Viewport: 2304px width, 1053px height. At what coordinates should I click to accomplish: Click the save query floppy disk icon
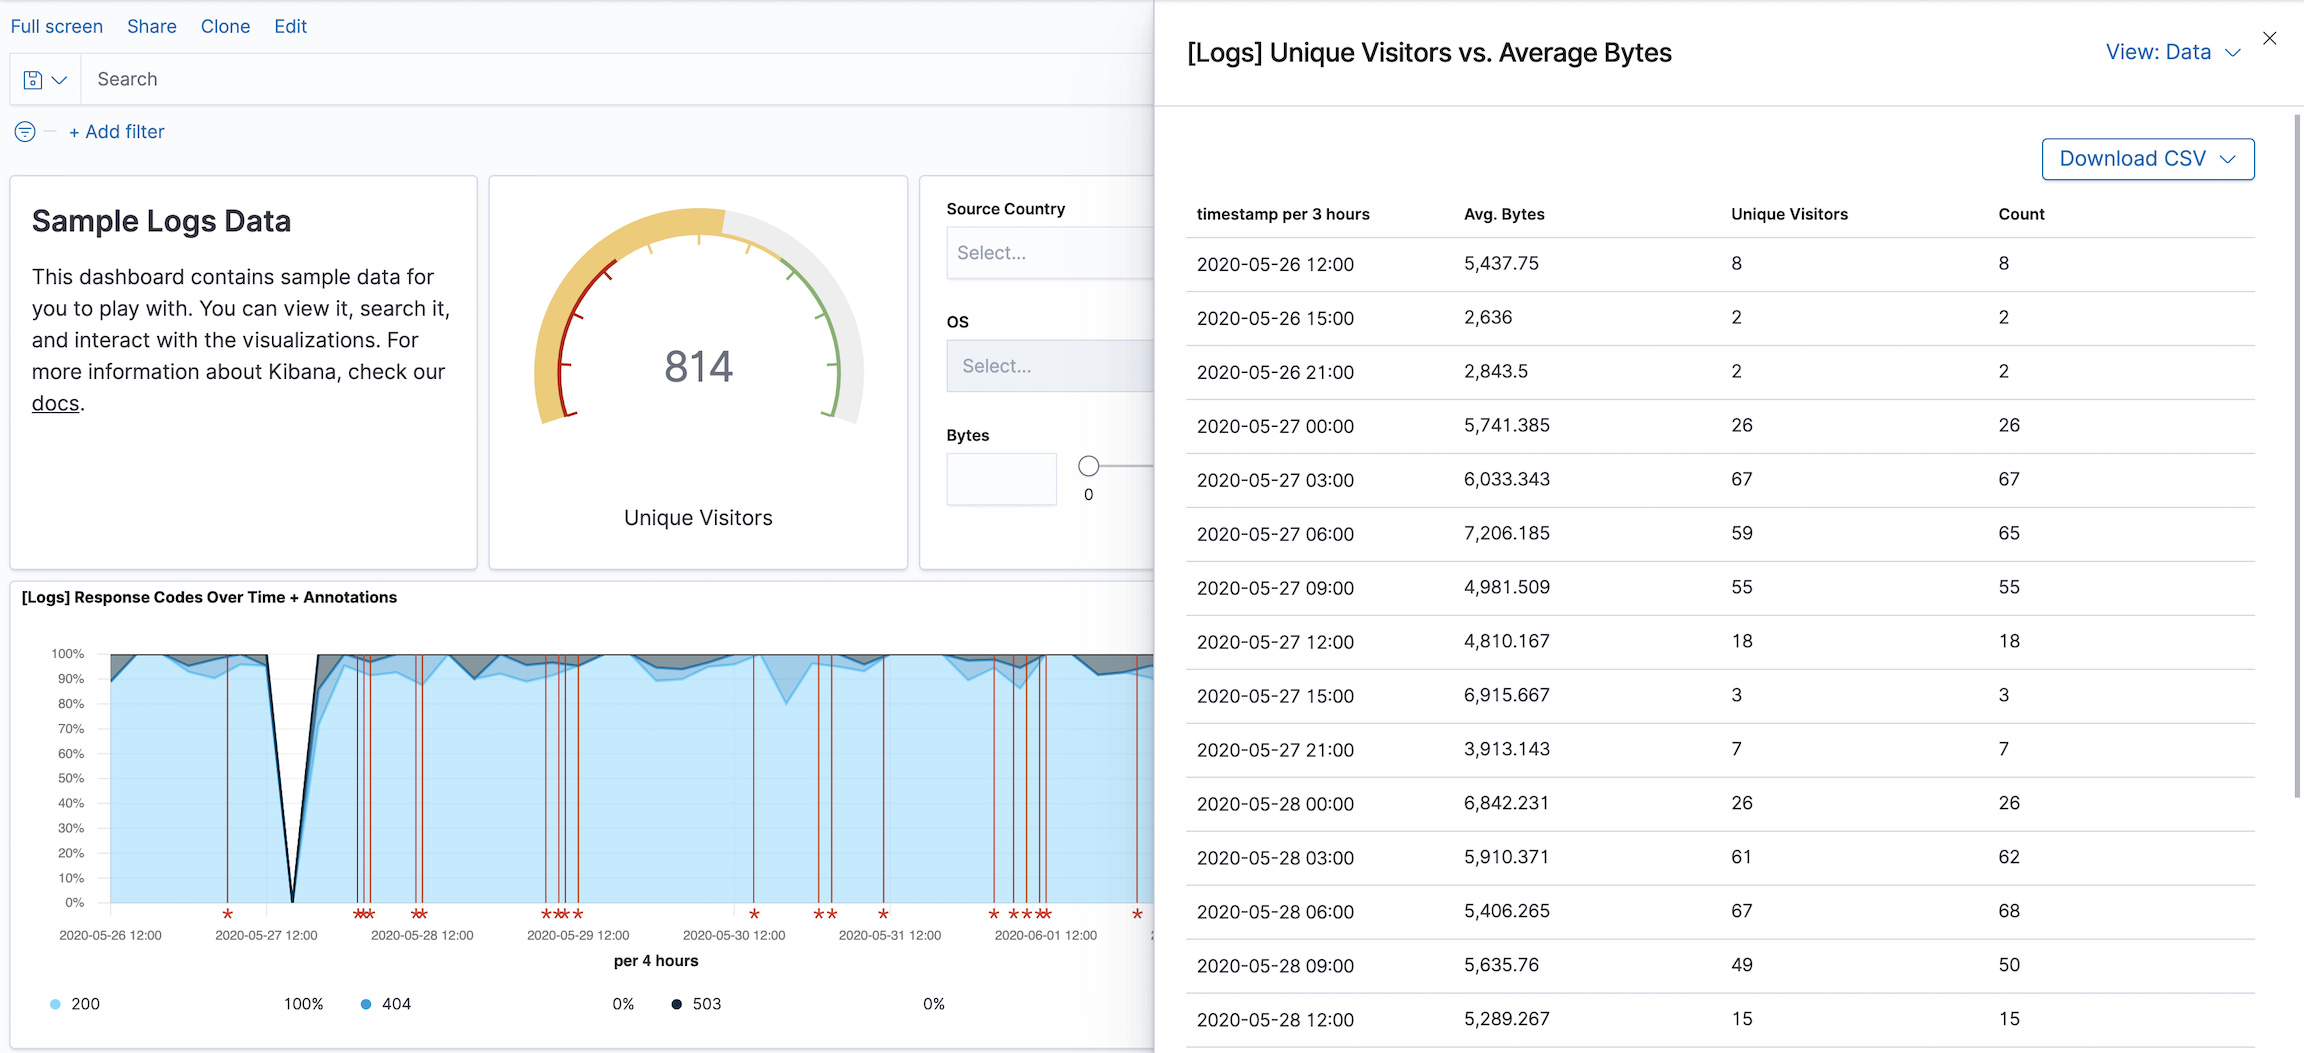[31, 78]
